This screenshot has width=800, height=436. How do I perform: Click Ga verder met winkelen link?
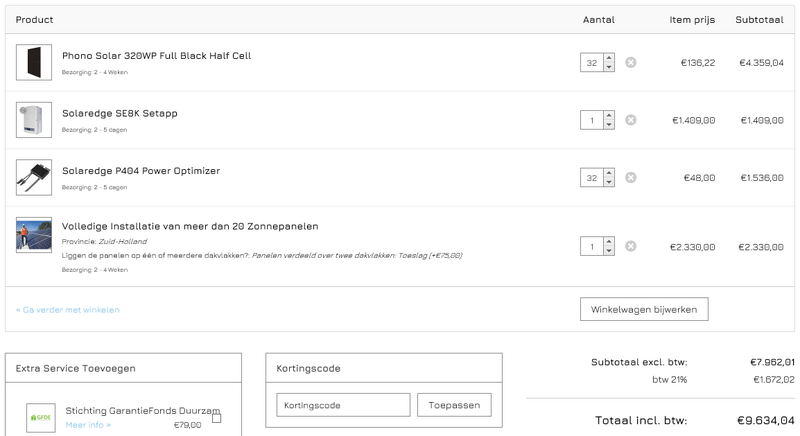pyautogui.click(x=67, y=310)
